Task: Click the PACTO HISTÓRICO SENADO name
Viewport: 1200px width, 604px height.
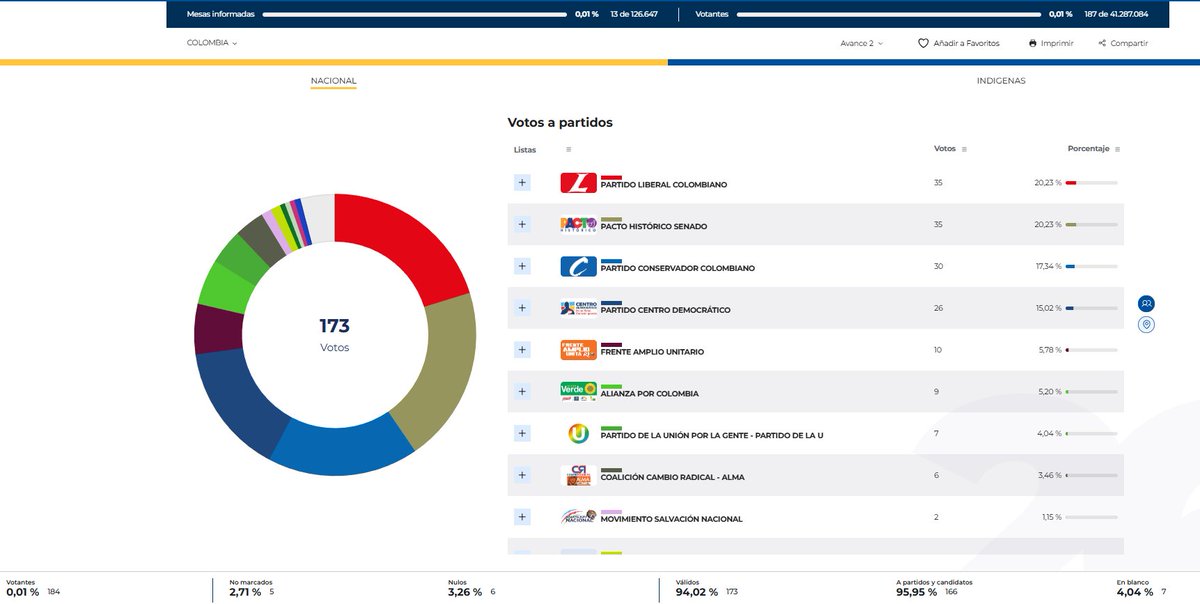Action: 654,227
